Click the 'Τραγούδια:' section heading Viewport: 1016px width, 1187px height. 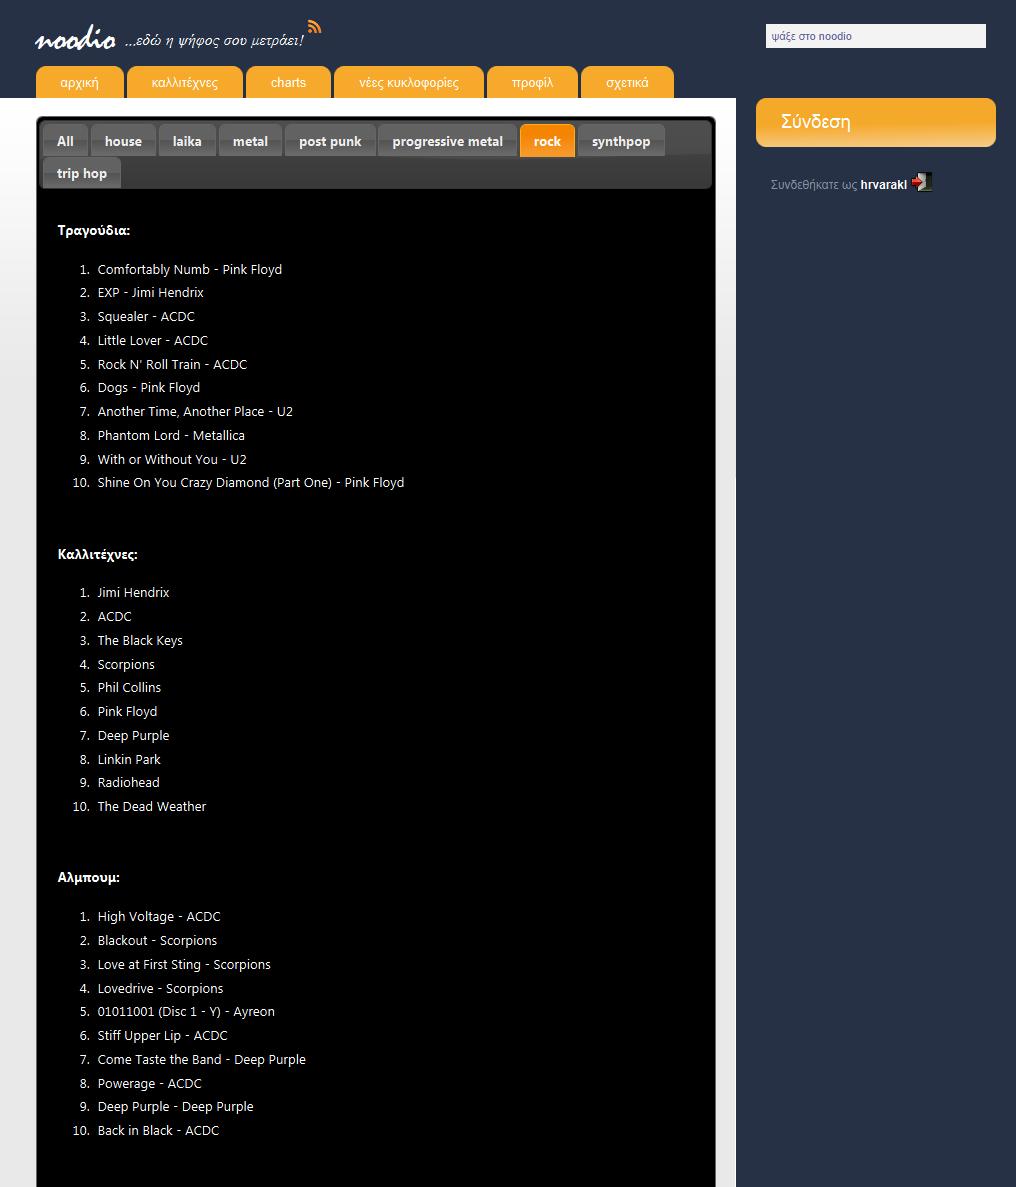point(94,231)
